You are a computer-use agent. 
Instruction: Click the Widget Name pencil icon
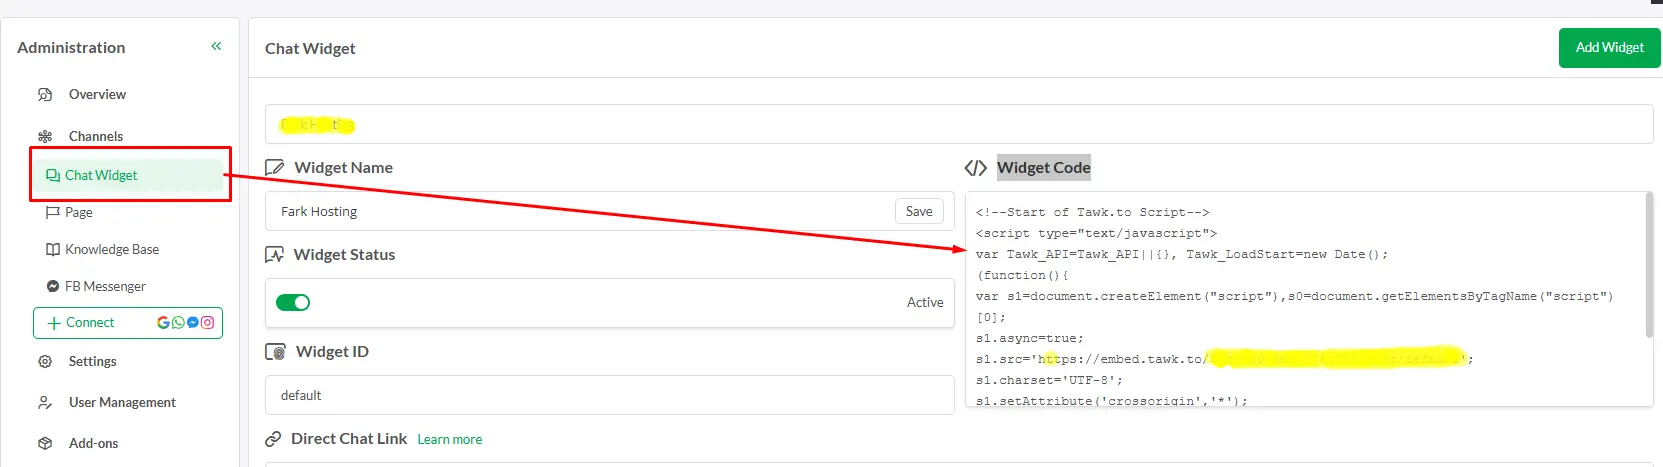pyautogui.click(x=274, y=168)
